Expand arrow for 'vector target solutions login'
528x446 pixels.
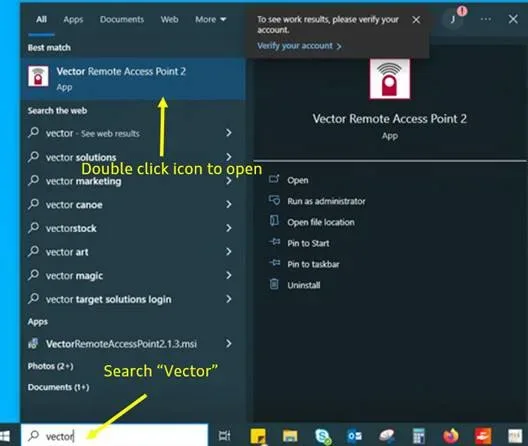pyautogui.click(x=229, y=299)
